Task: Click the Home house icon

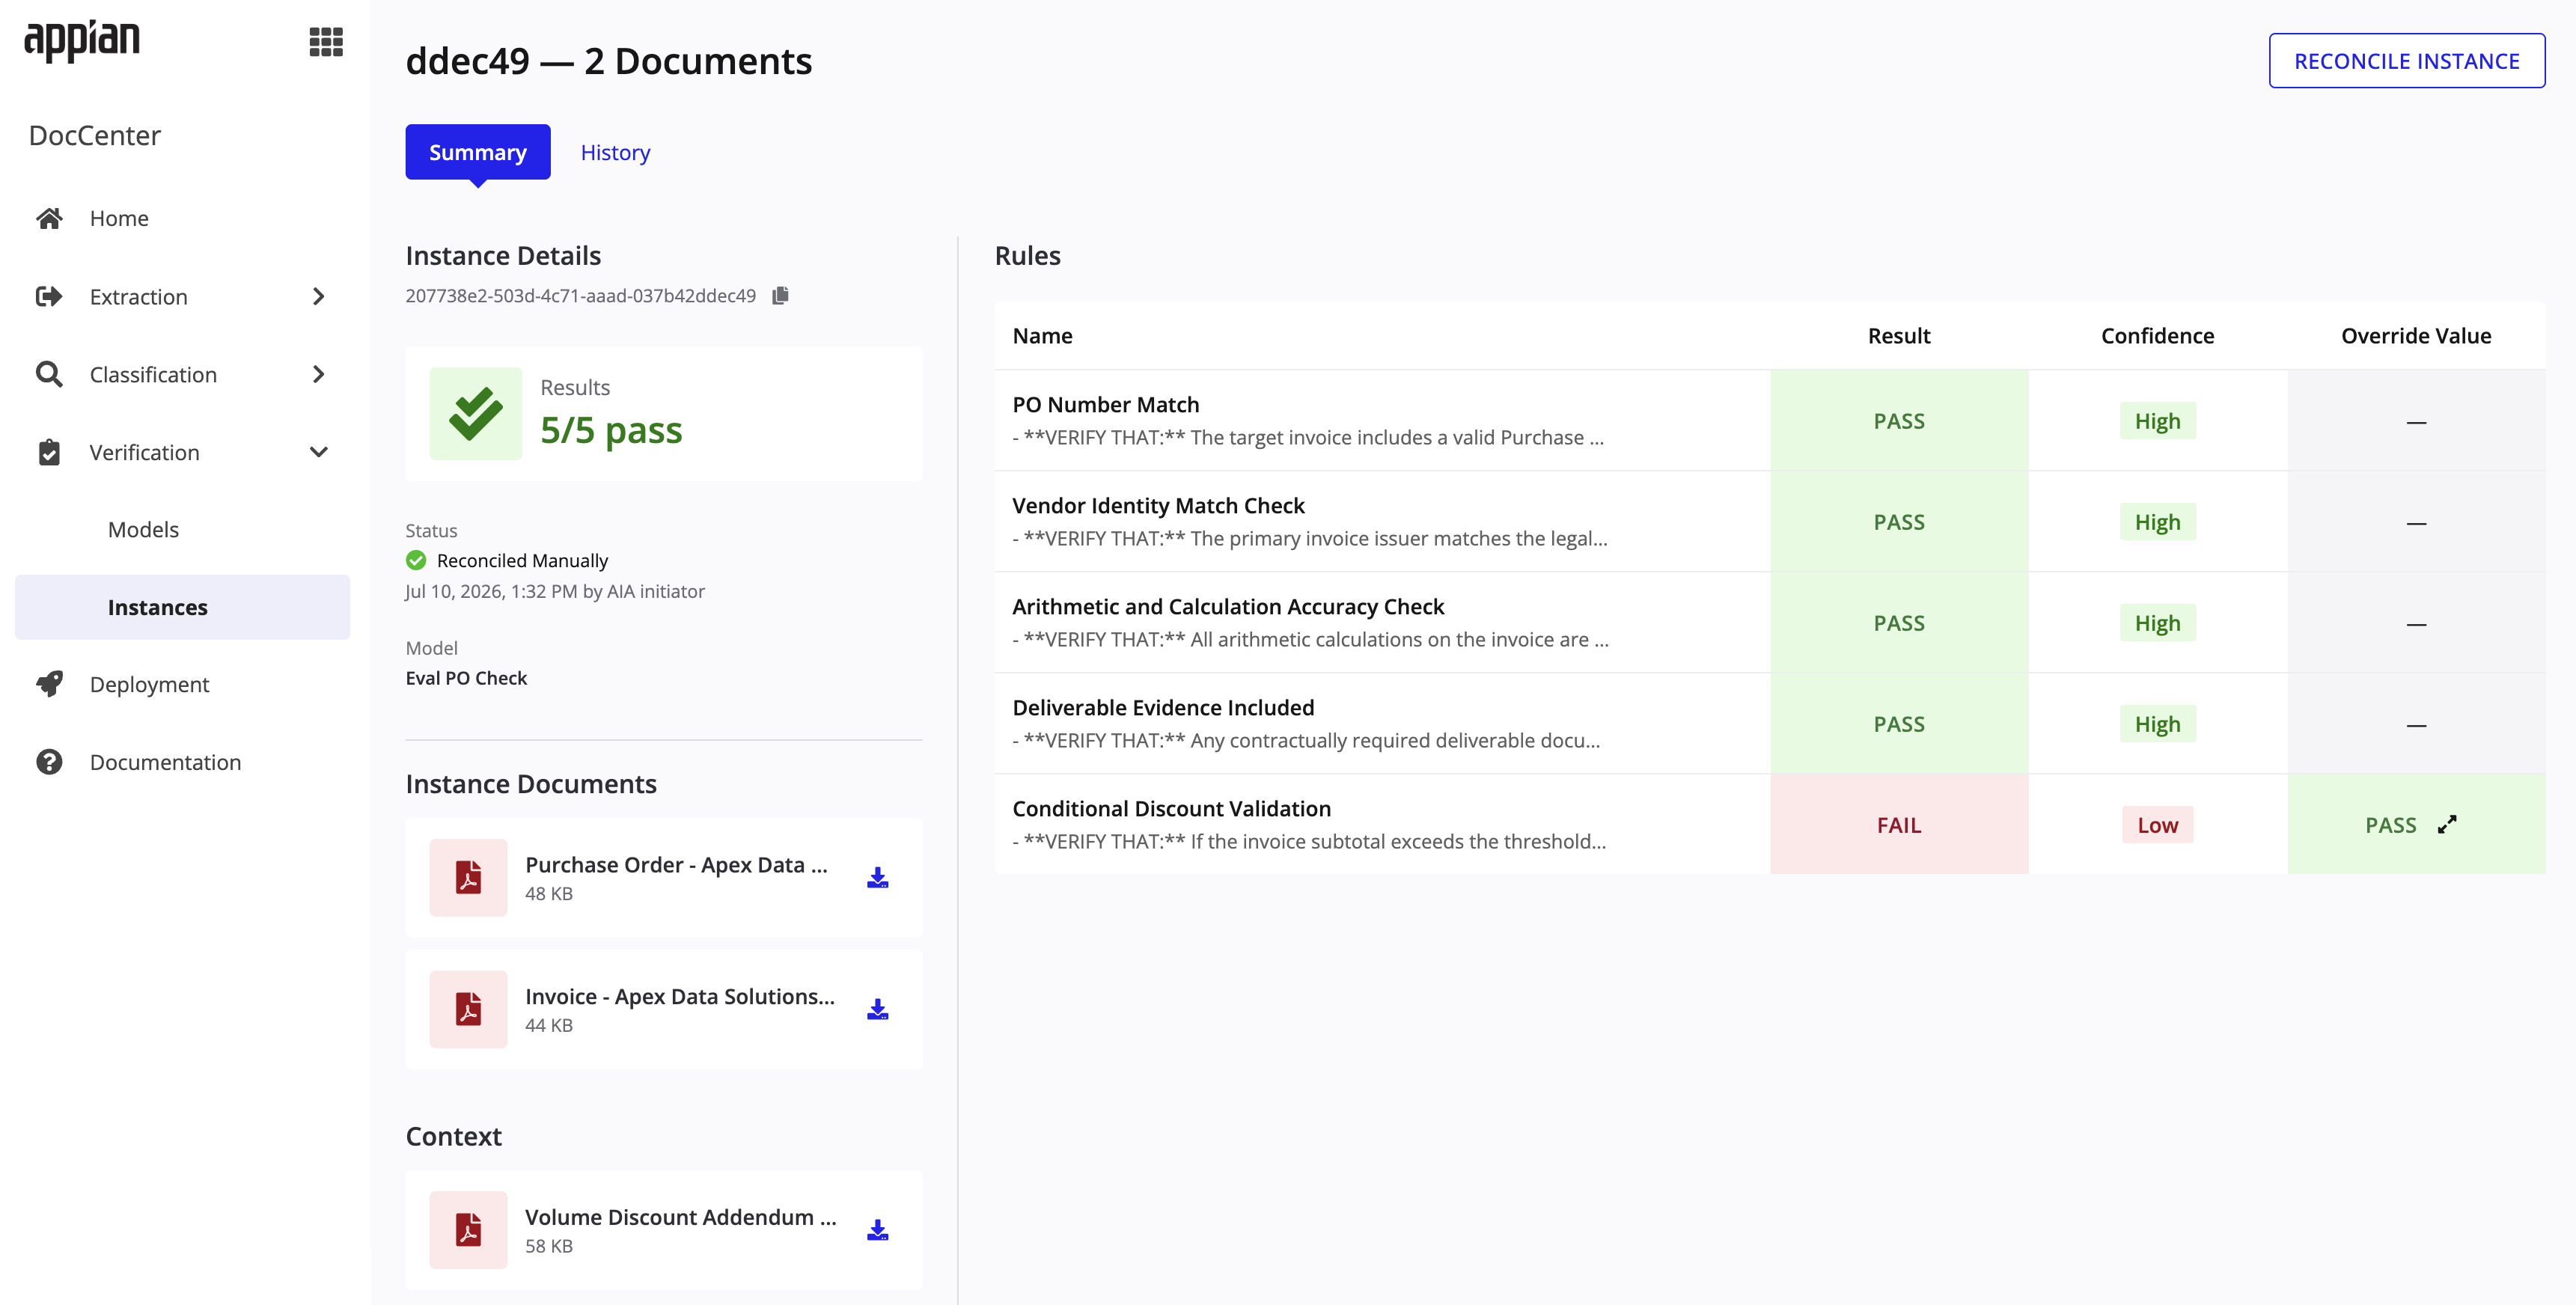Action: [49, 218]
